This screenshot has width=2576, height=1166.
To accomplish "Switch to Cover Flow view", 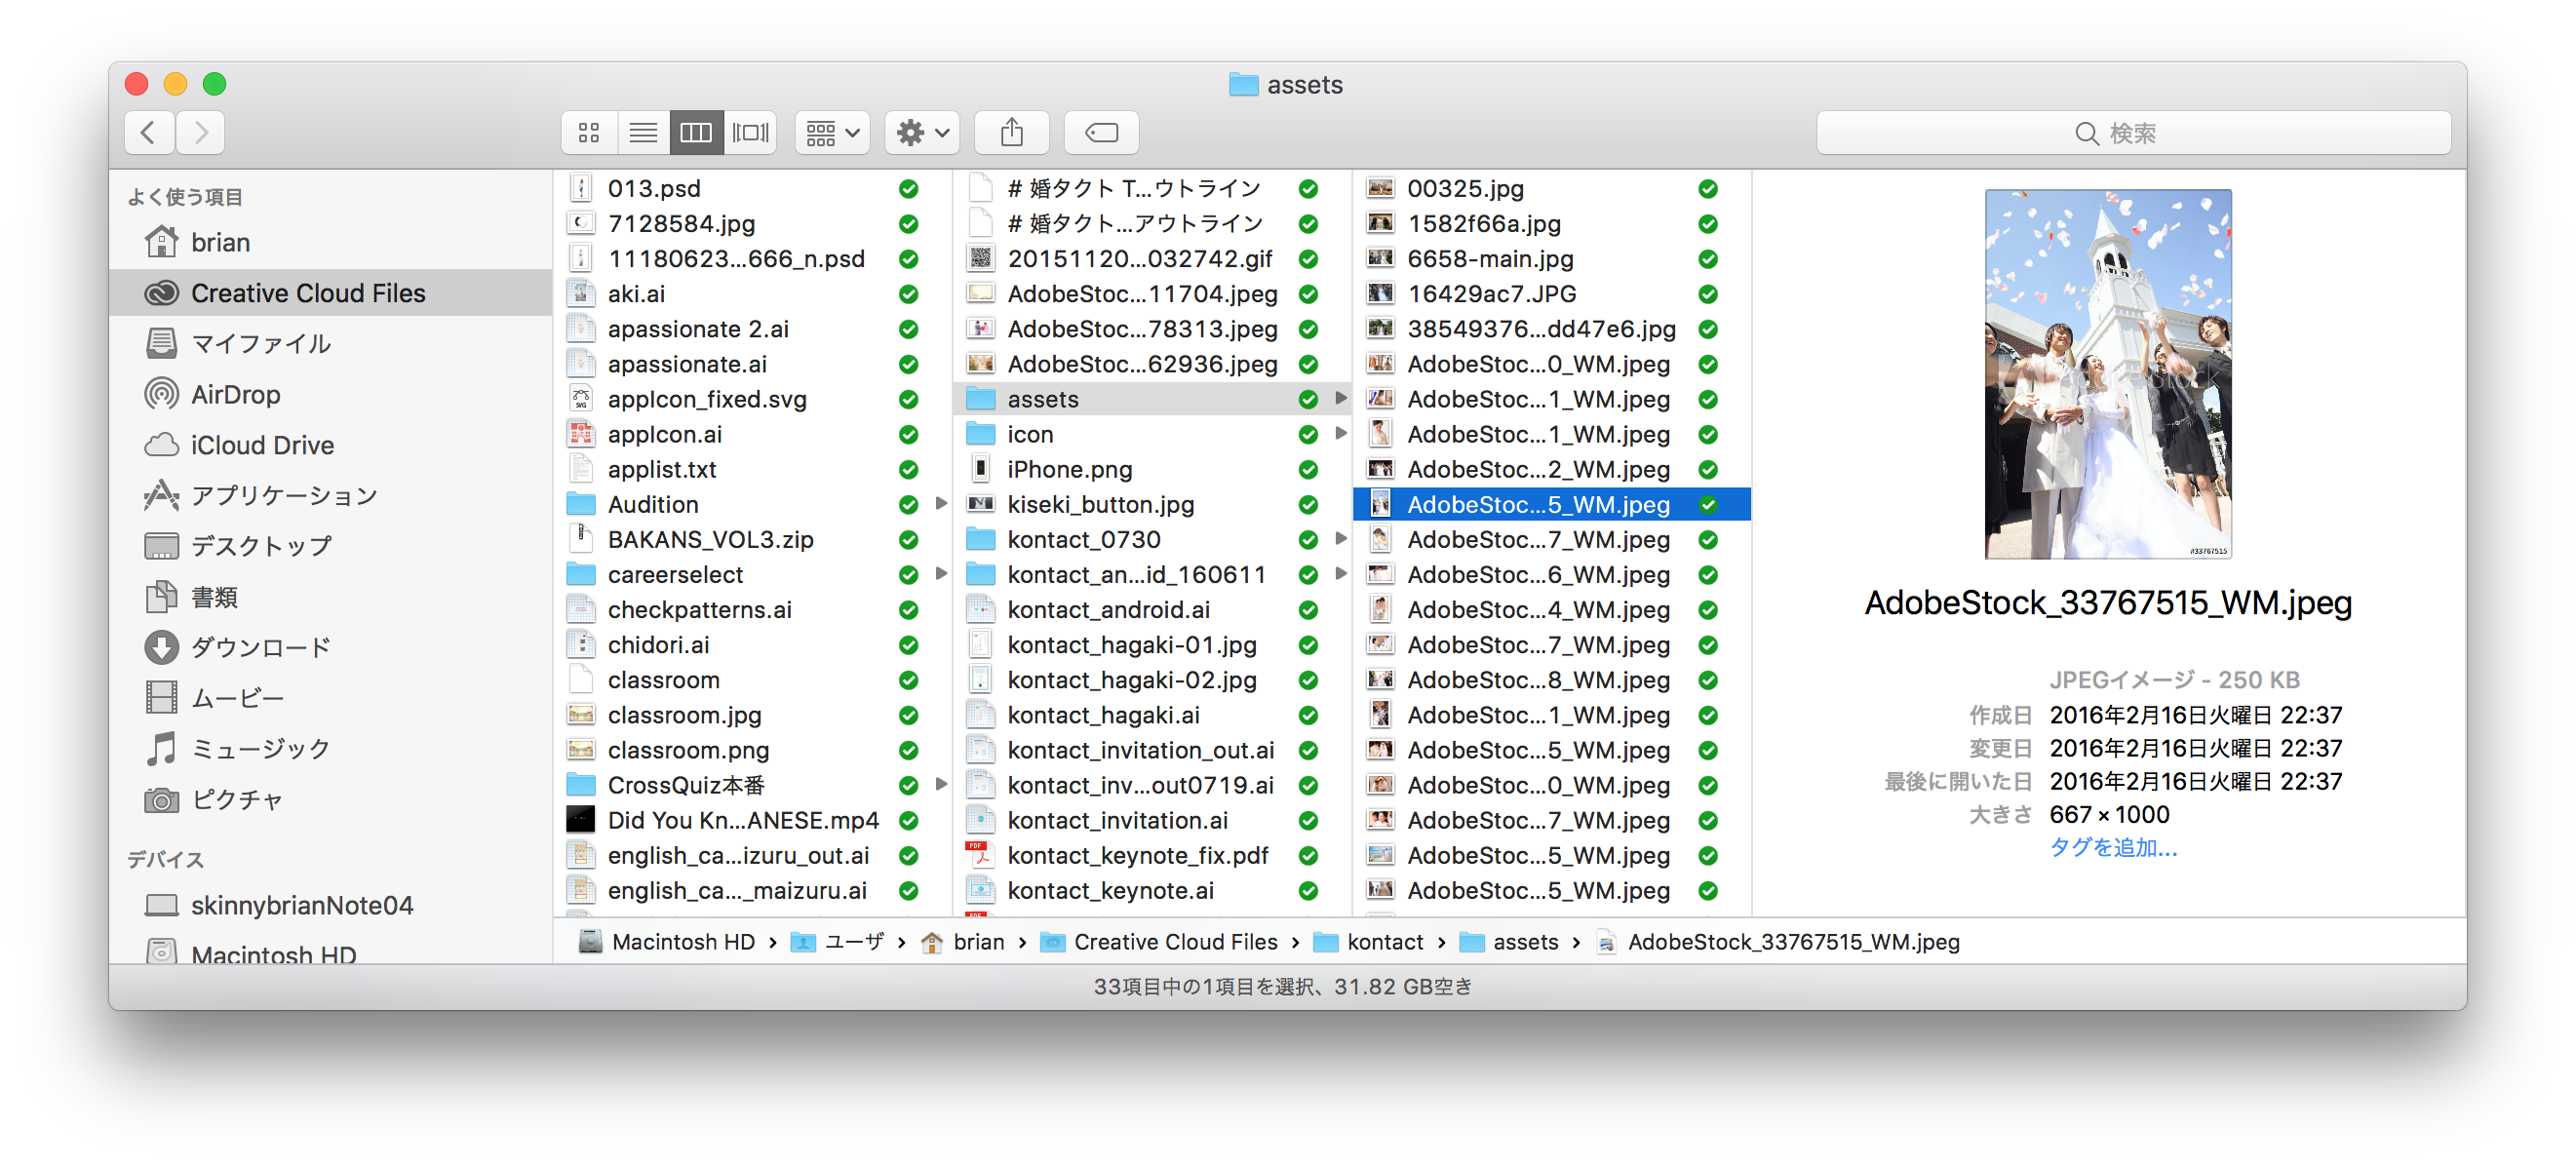I will [x=750, y=132].
